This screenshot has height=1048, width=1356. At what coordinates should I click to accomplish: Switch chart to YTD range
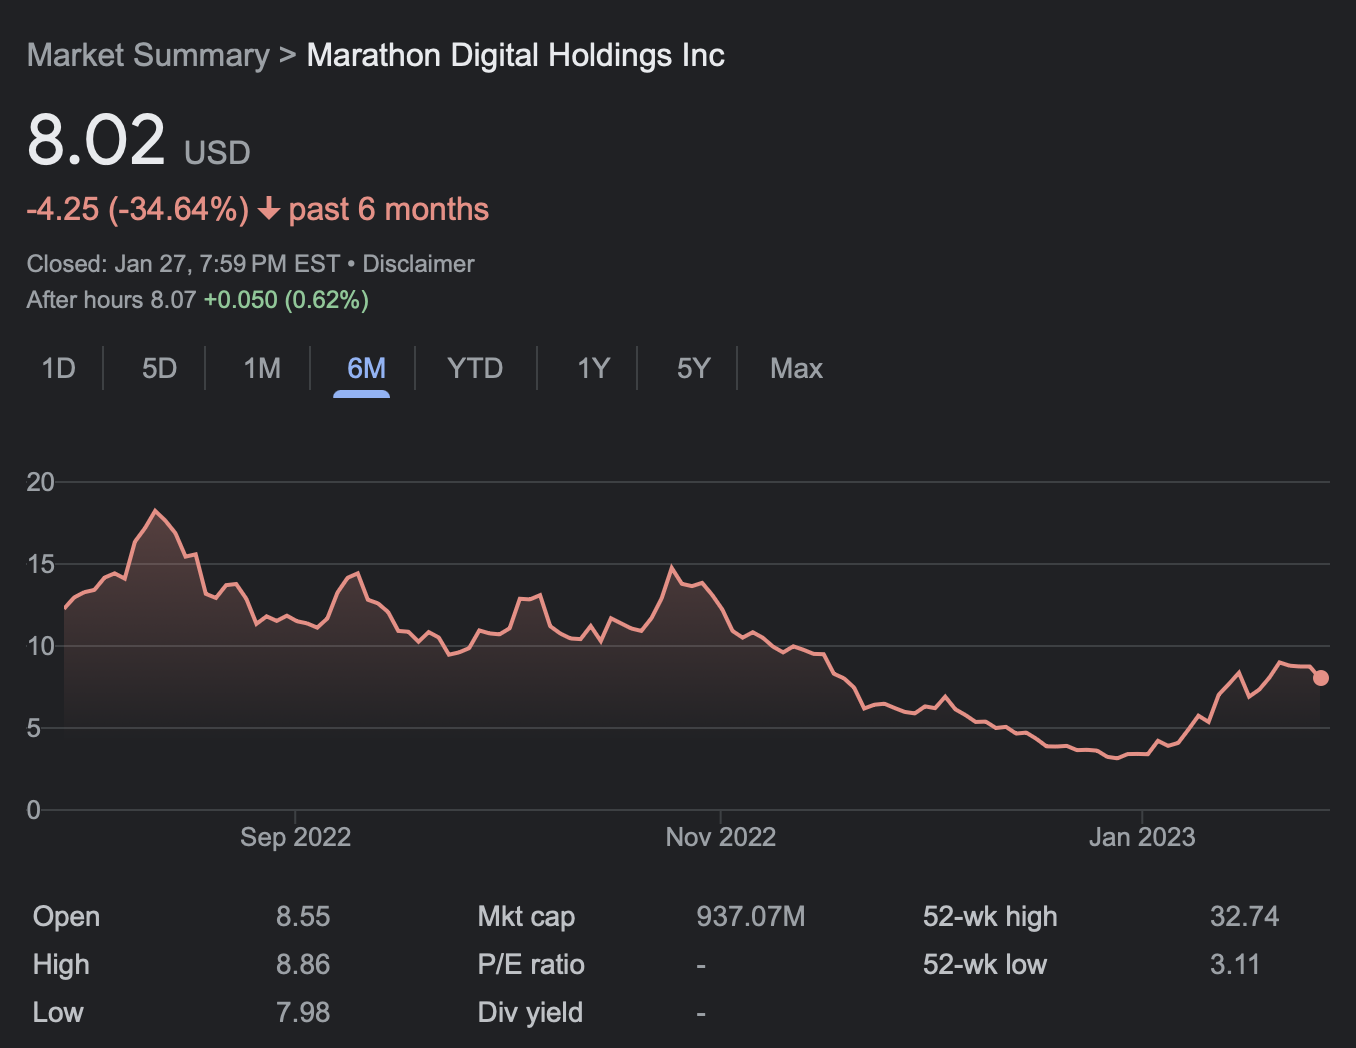pos(475,369)
